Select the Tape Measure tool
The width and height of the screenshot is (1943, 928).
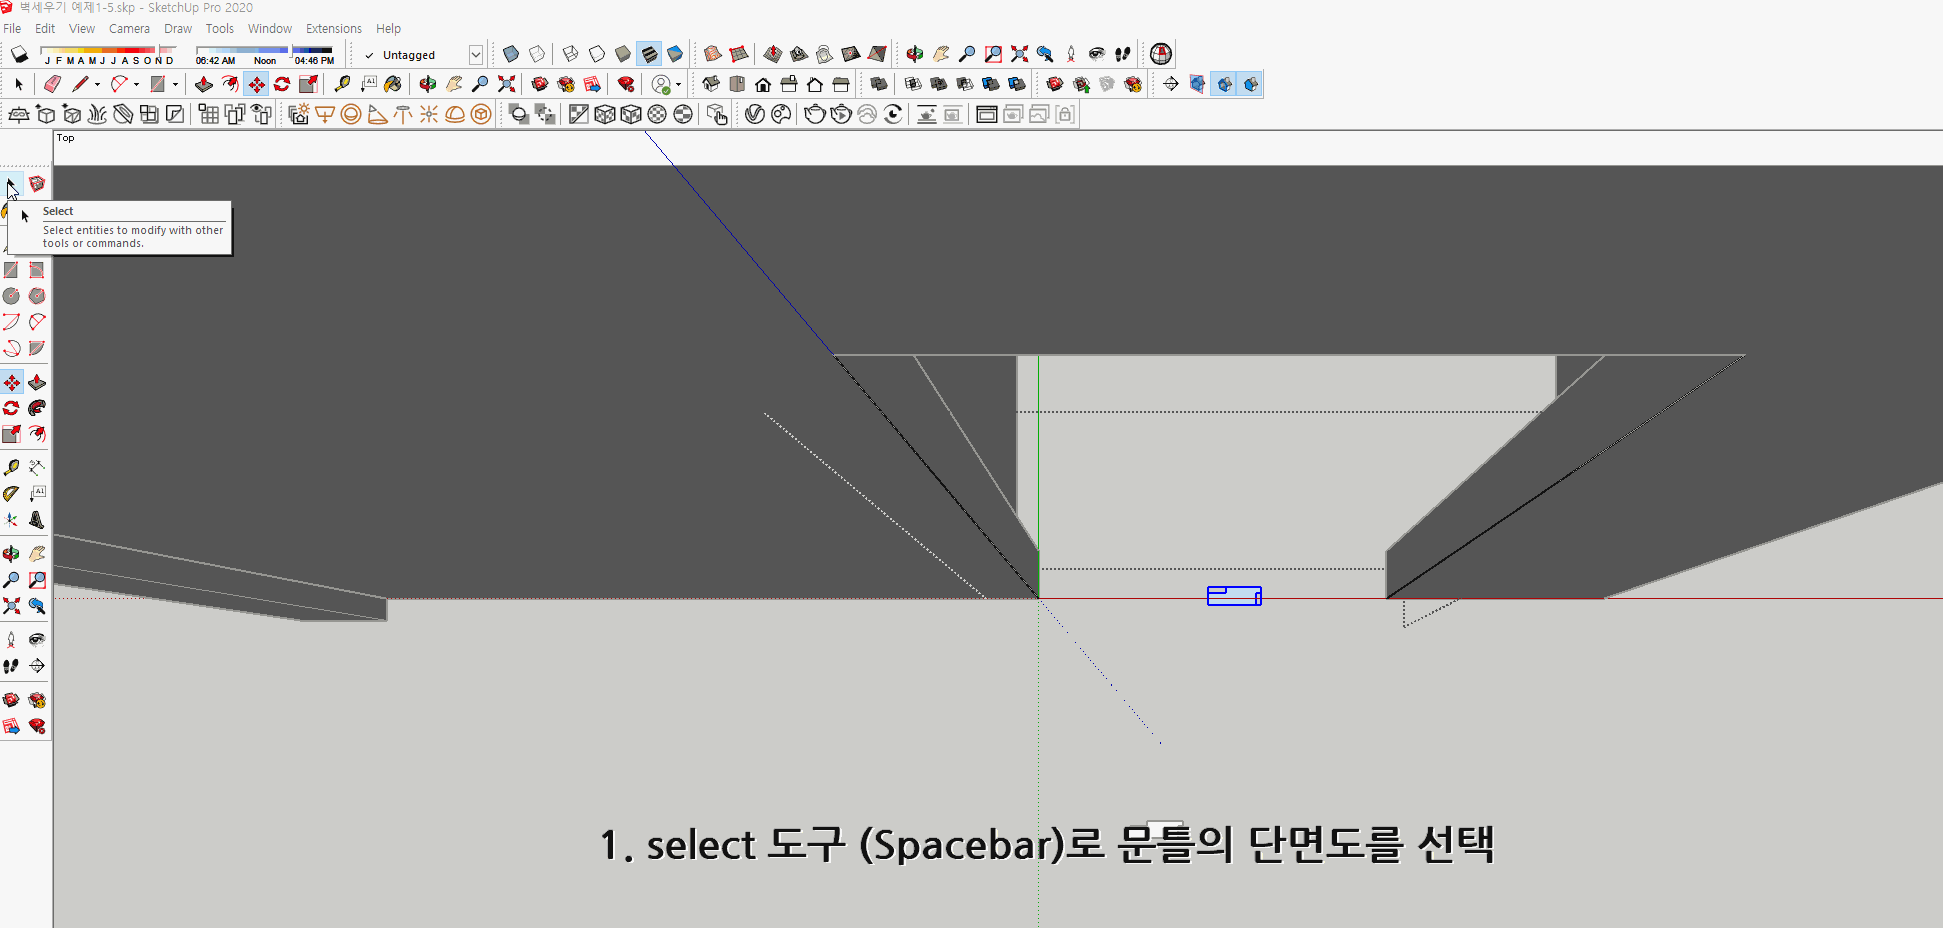(343, 84)
